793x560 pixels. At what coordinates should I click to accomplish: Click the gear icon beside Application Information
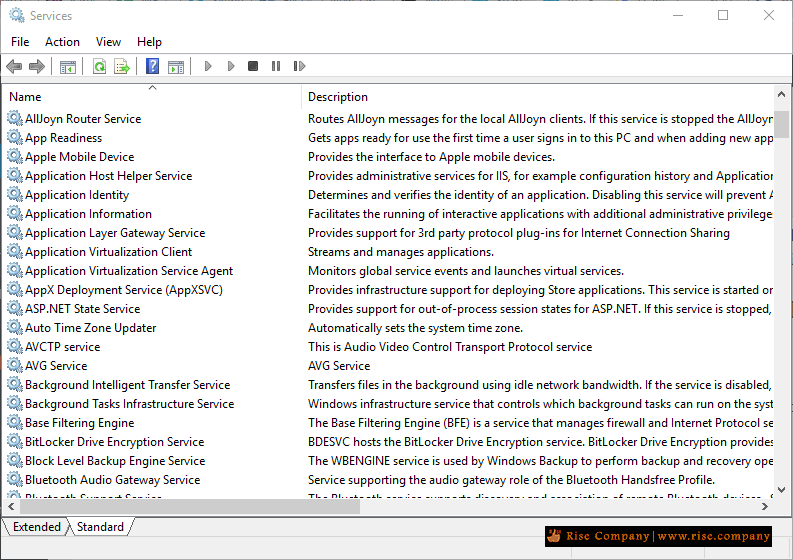pos(15,213)
